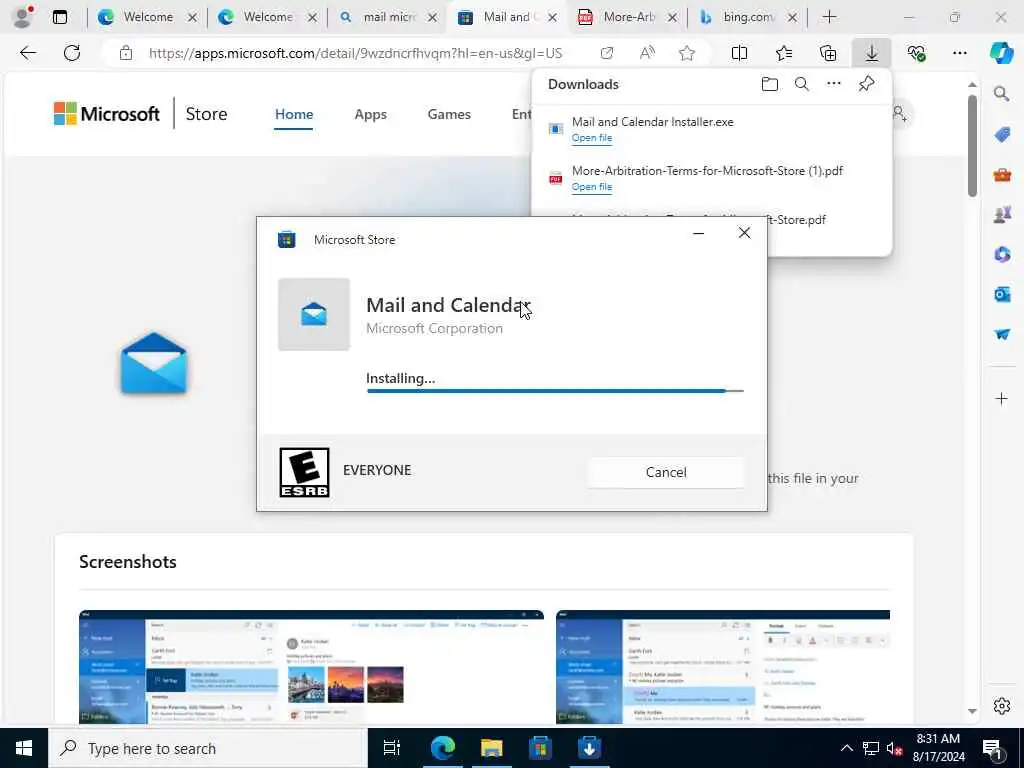Open the tab actions menu icon
Image resolution: width=1024 pixels, height=768 pixels.
[60, 17]
